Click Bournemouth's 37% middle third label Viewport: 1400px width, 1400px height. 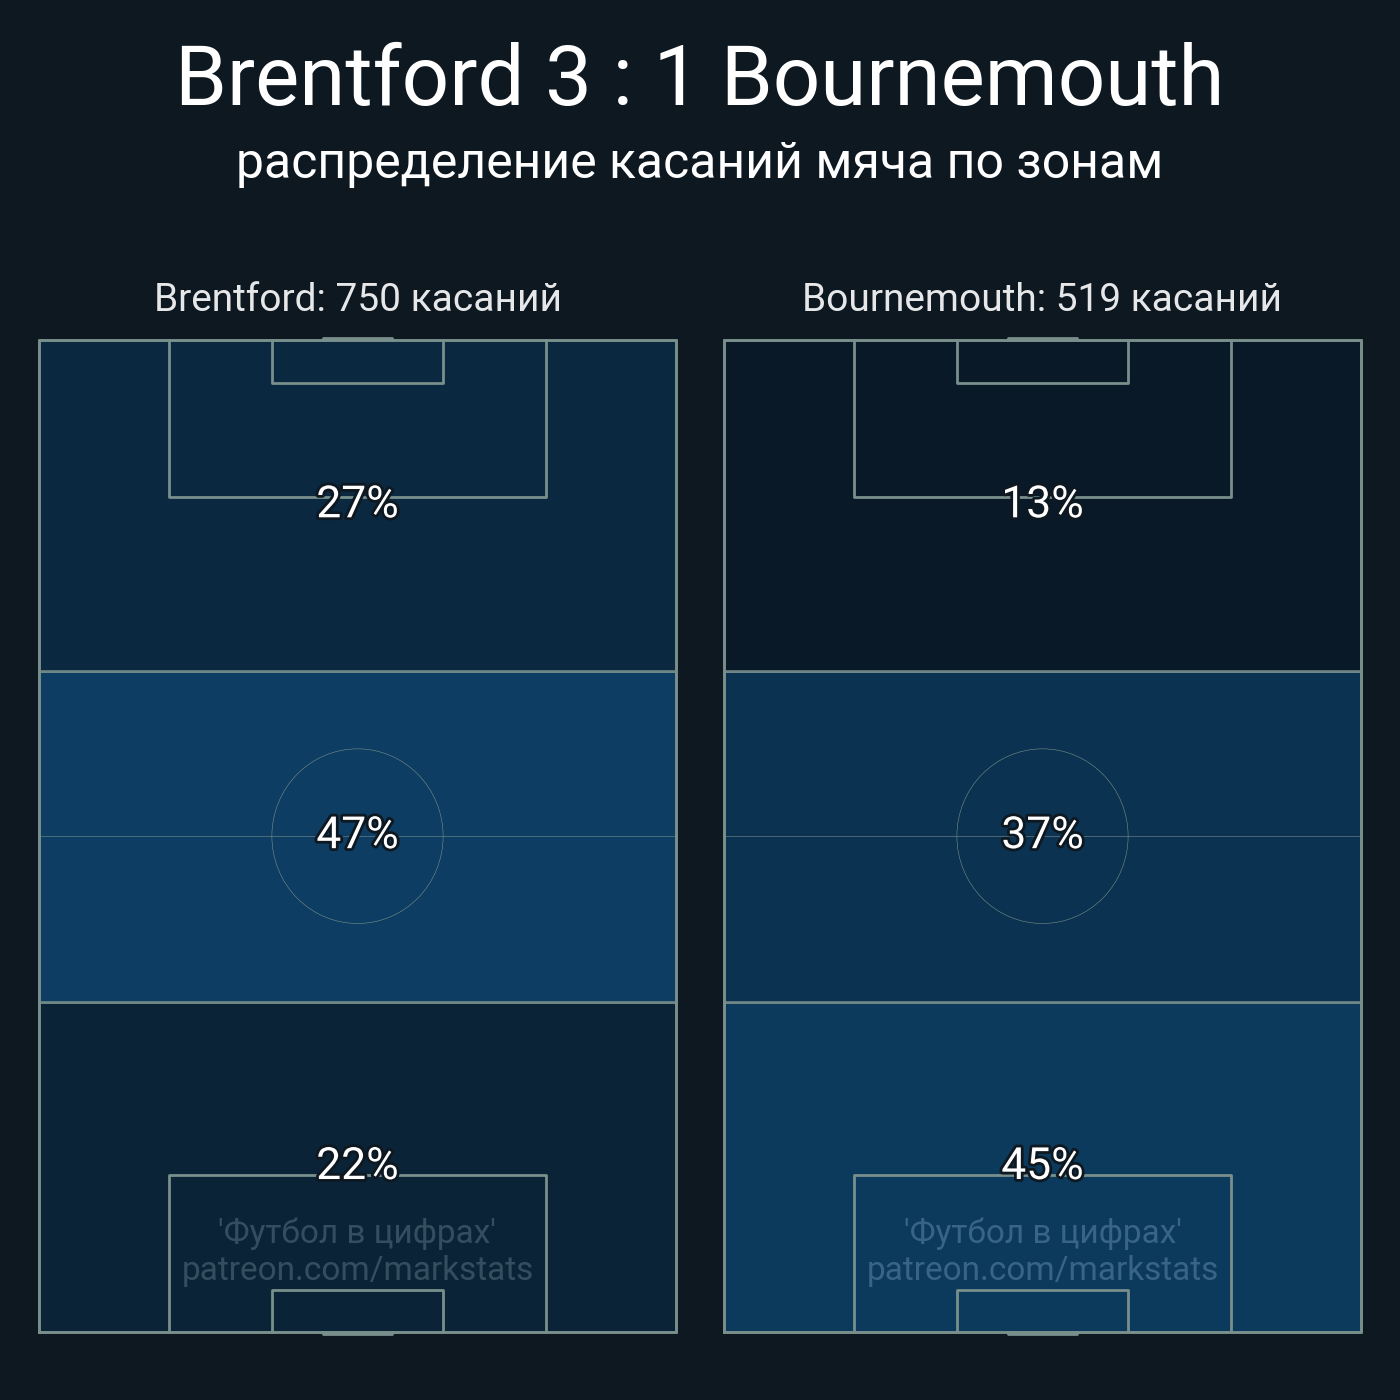(1042, 833)
